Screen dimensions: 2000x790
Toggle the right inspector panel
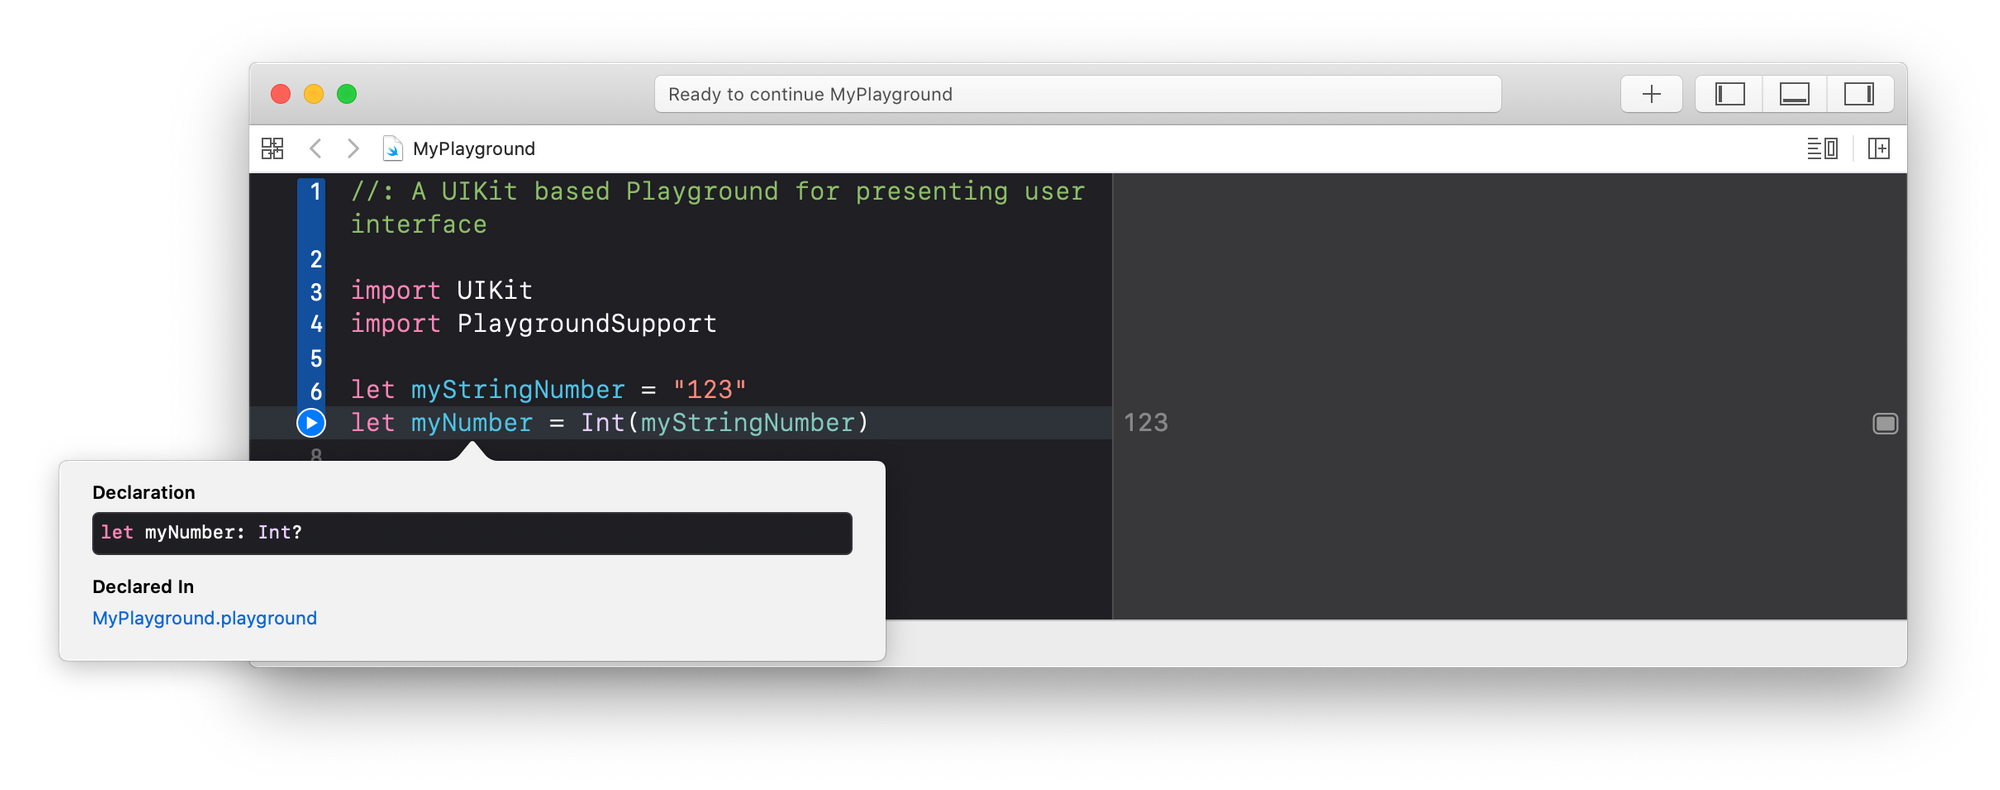click(1859, 94)
